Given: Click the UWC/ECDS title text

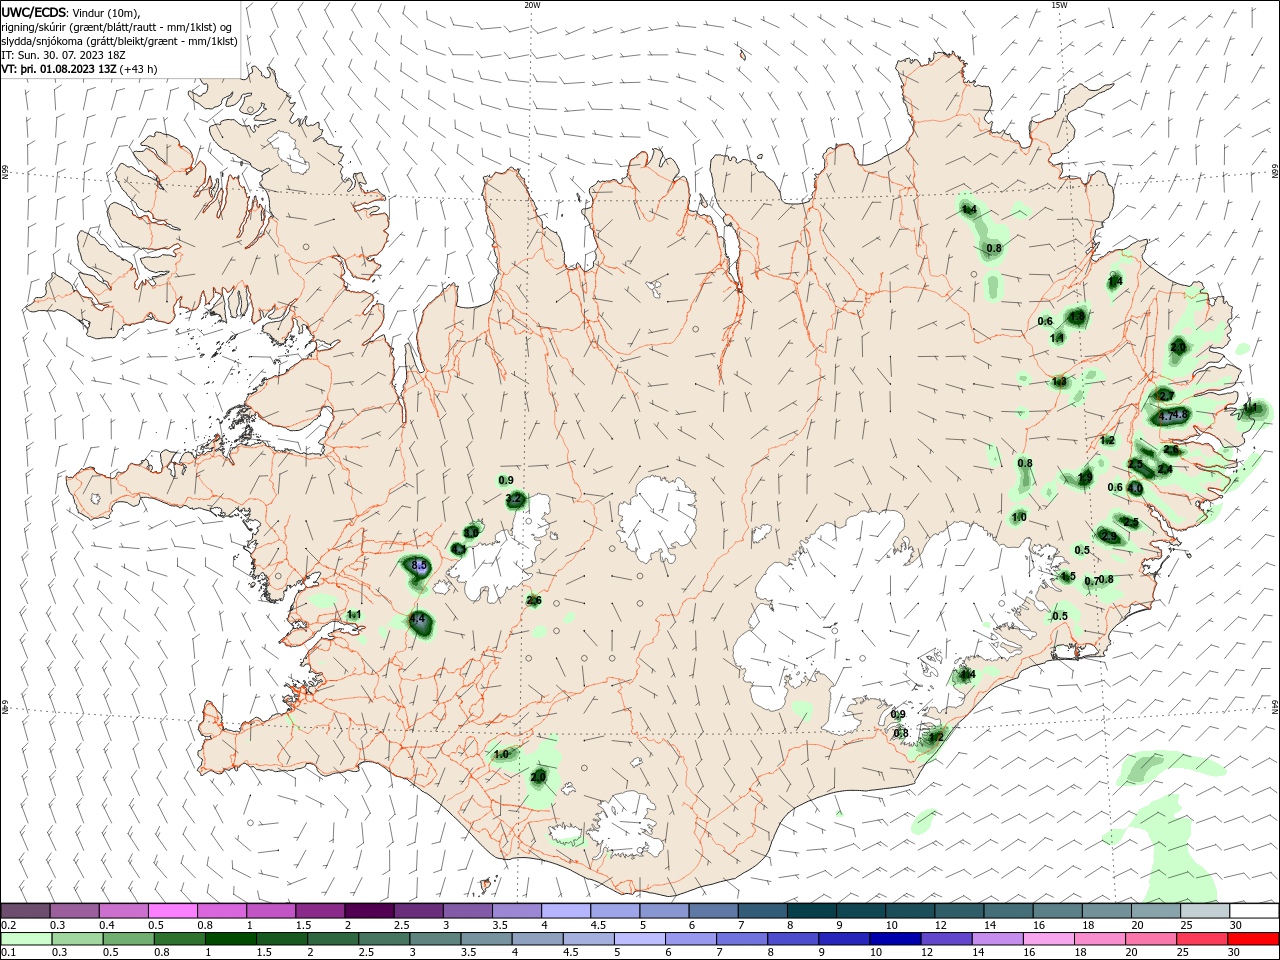Looking at the screenshot, I should click(x=34, y=12).
